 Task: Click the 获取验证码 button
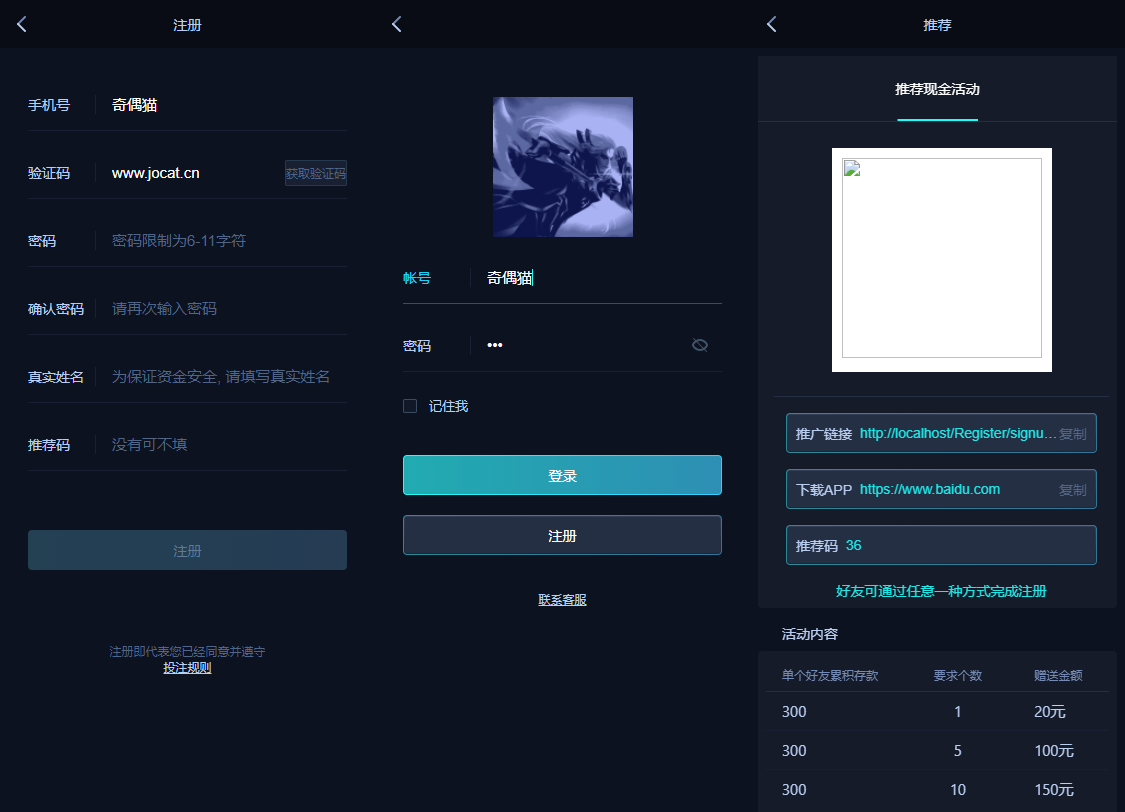coord(316,173)
